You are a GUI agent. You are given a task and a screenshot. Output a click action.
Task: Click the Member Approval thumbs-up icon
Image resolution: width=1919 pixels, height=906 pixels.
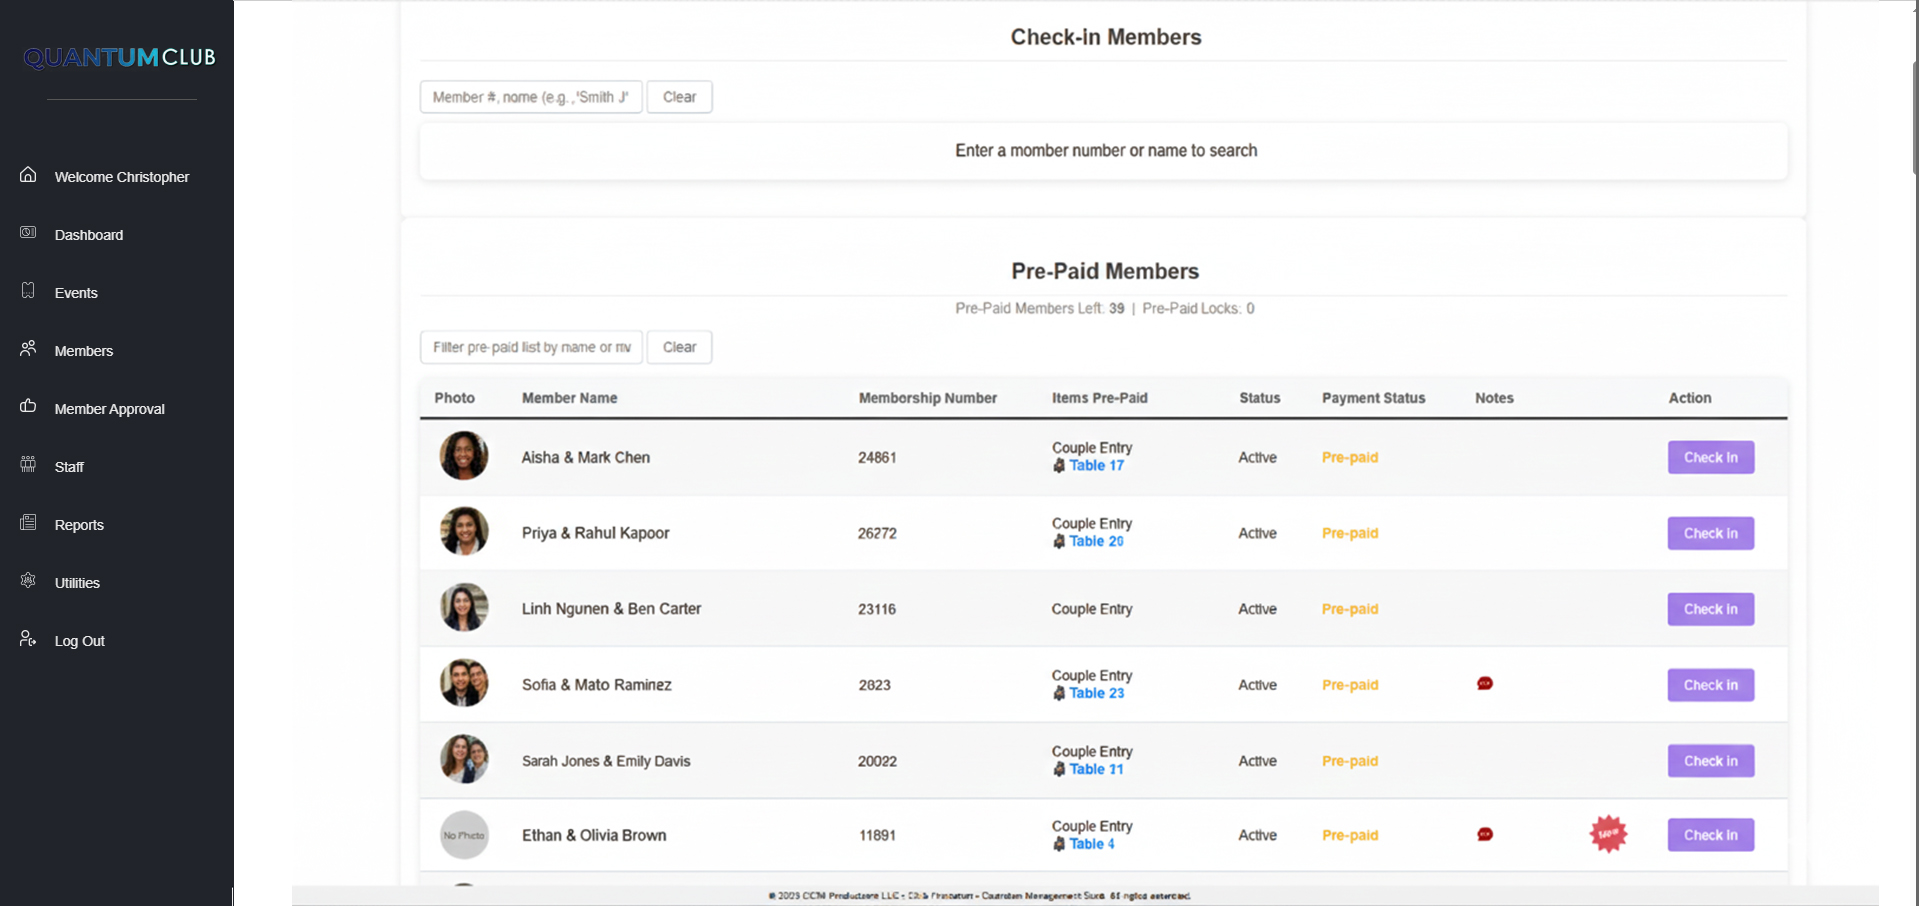(x=28, y=407)
